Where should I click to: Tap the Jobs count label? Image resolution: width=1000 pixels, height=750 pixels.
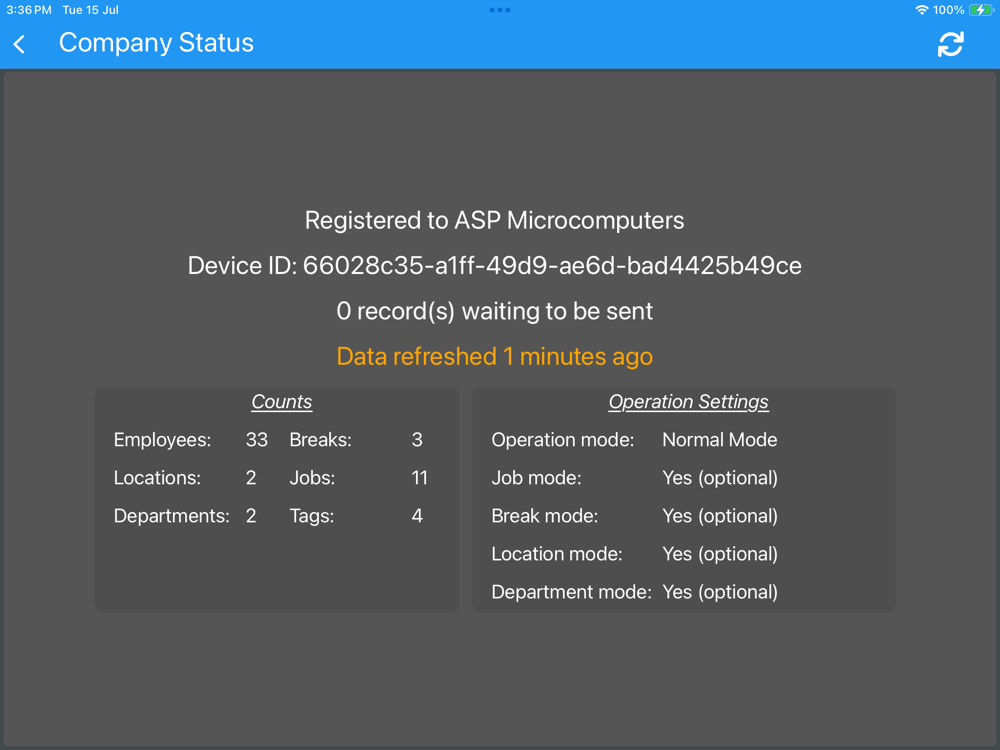(x=312, y=478)
